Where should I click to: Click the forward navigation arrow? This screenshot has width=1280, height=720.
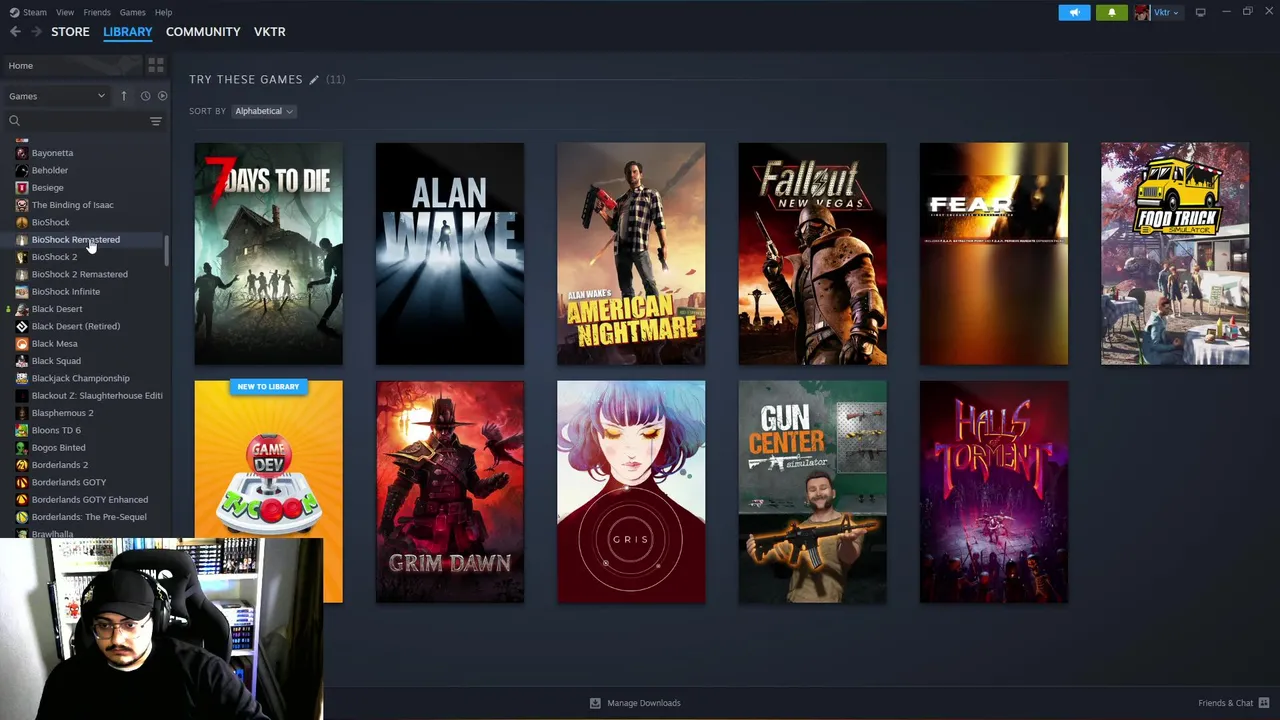[36, 32]
